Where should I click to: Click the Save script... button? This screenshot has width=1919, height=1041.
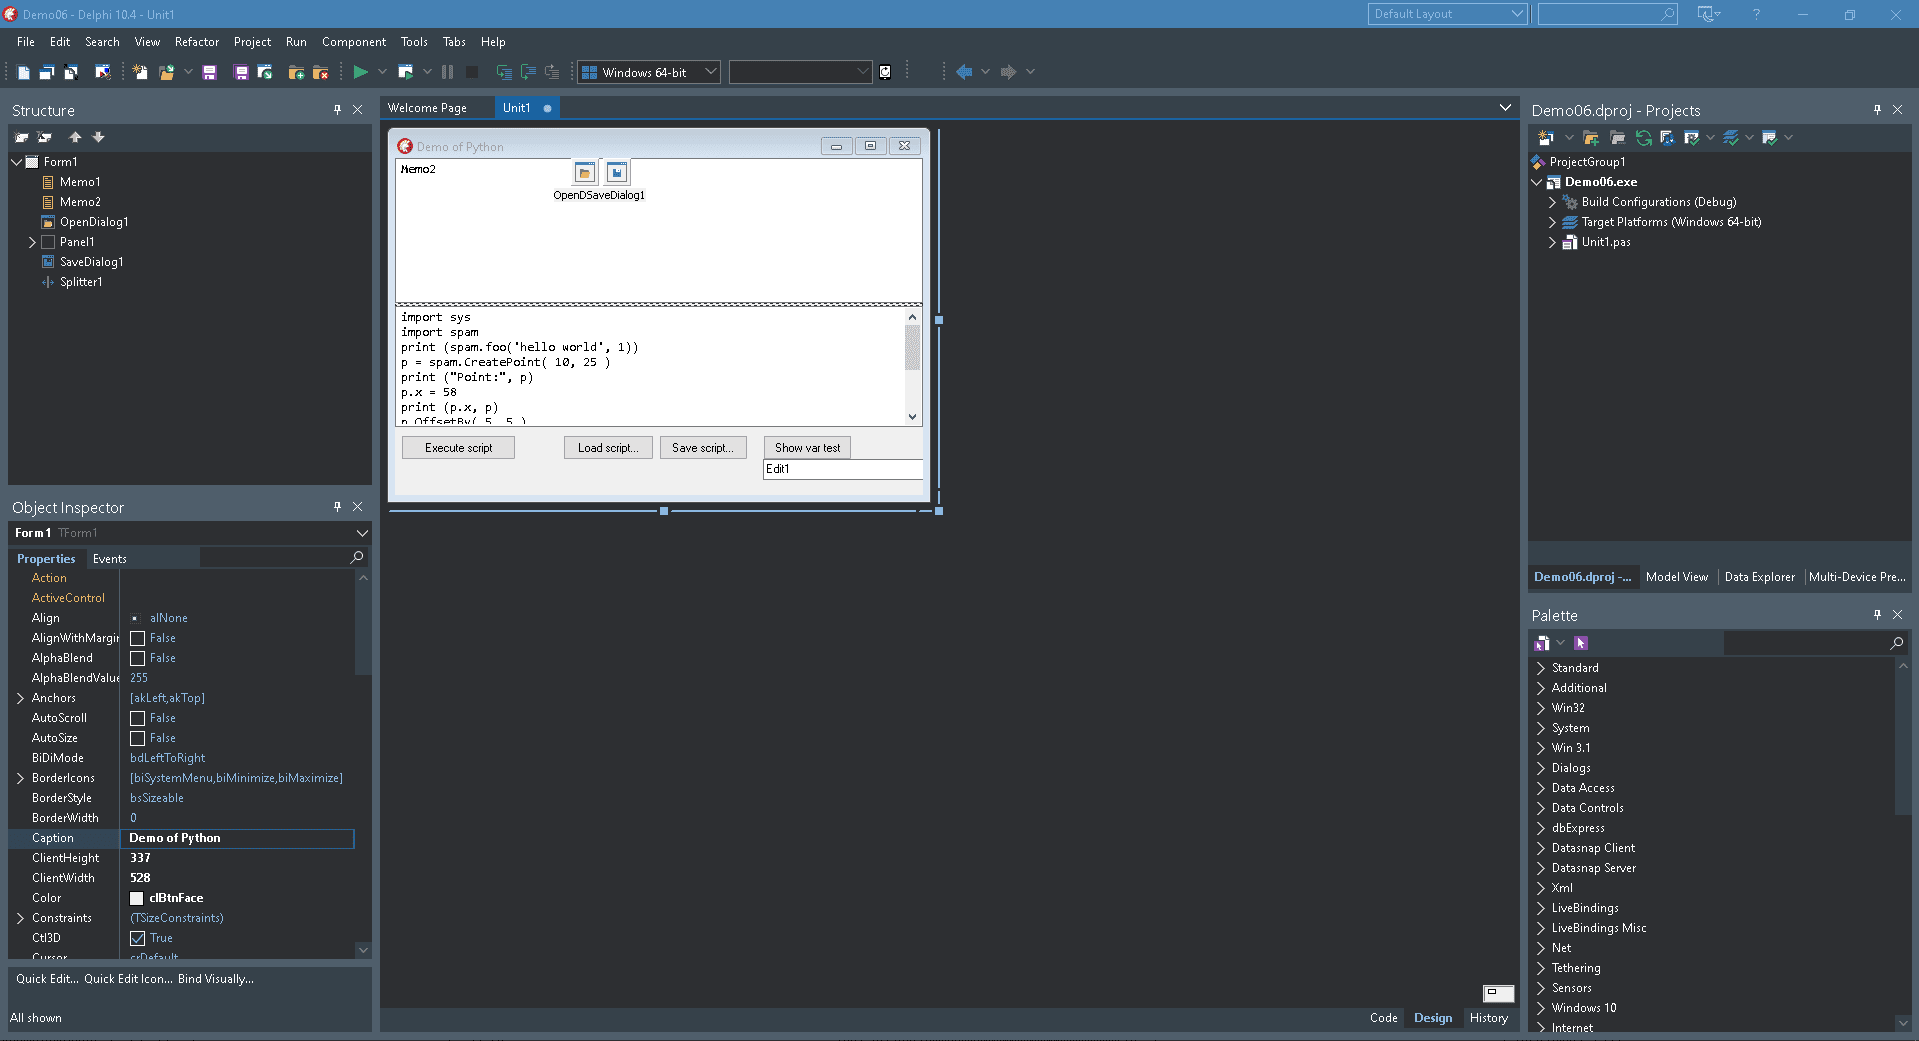[x=703, y=448]
